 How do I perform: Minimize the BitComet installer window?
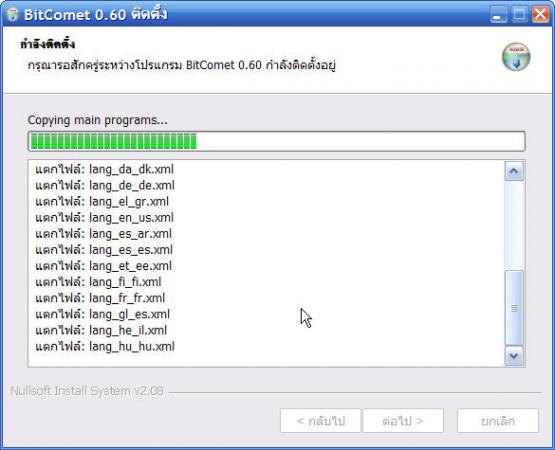(x=498, y=15)
